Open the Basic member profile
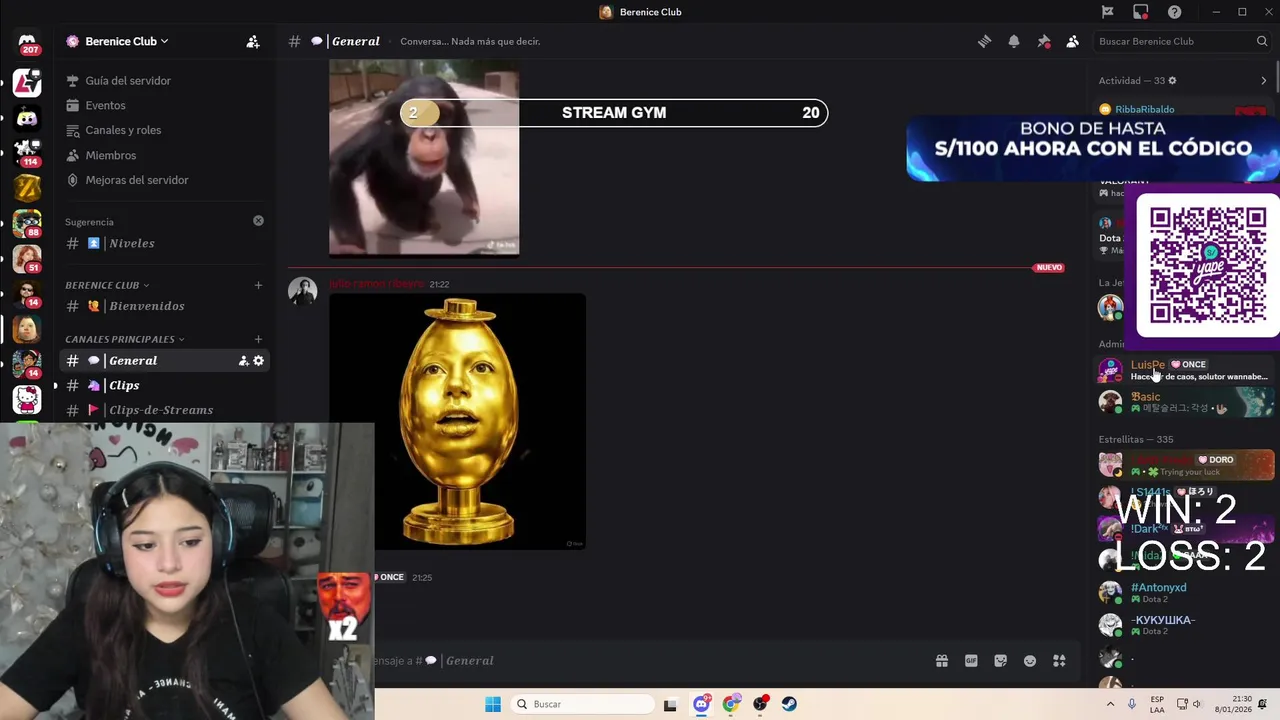The width and height of the screenshot is (1280, 720). click(1186, 402)
